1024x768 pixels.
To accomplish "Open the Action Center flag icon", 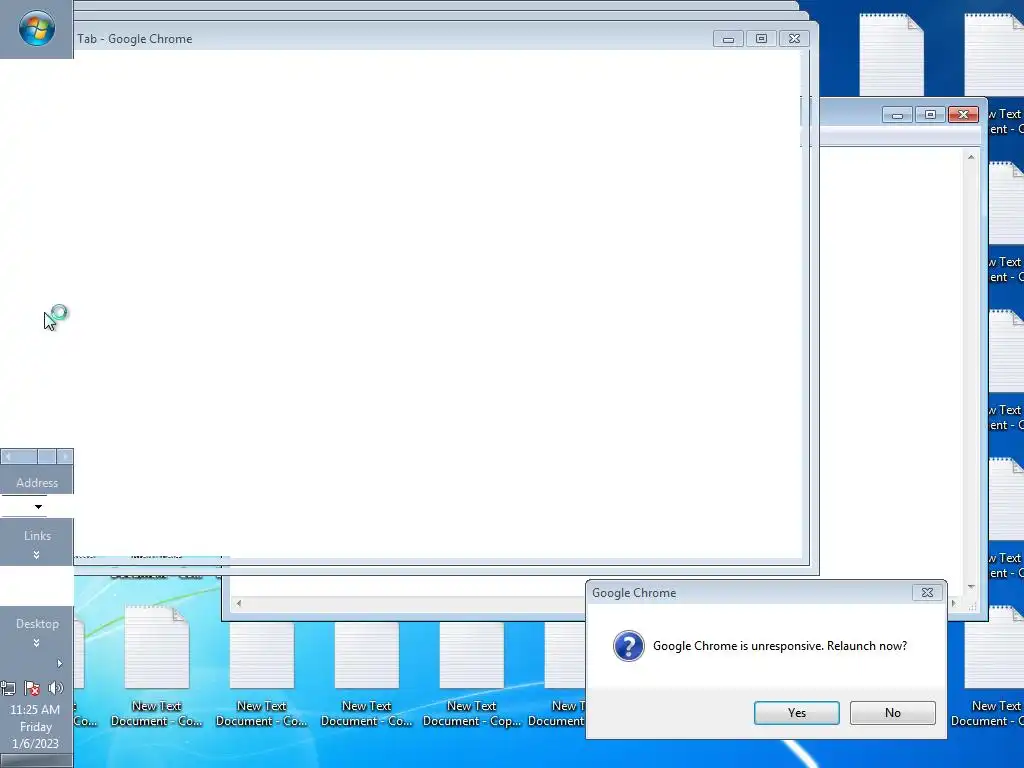I will tap(31, 688).
